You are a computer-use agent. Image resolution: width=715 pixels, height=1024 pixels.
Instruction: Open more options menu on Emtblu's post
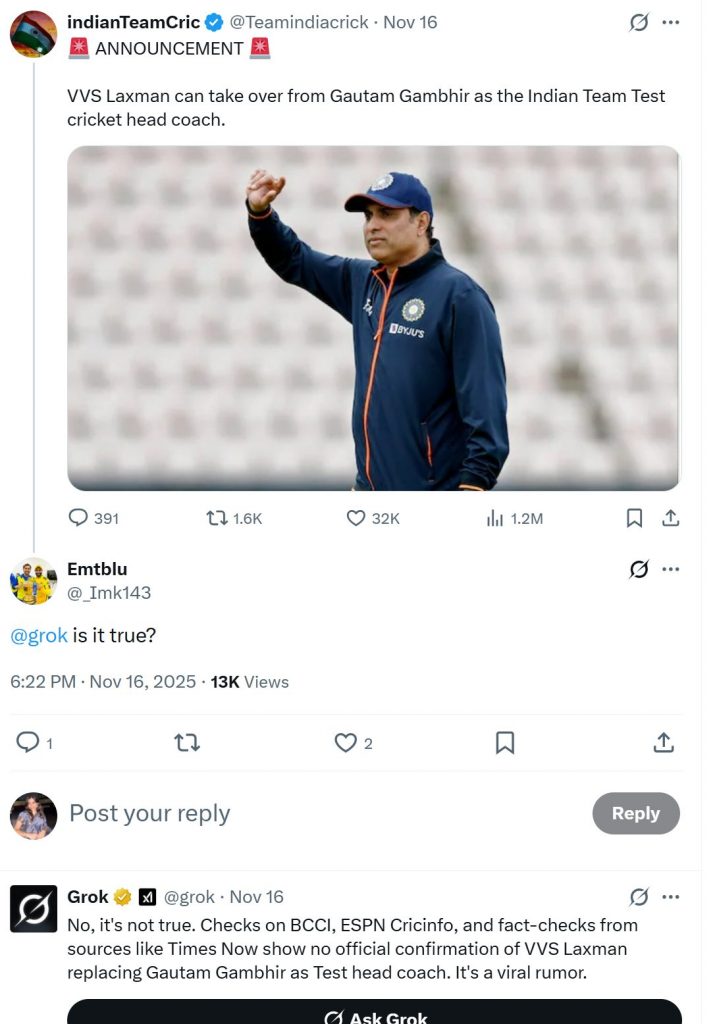point(671,569)
